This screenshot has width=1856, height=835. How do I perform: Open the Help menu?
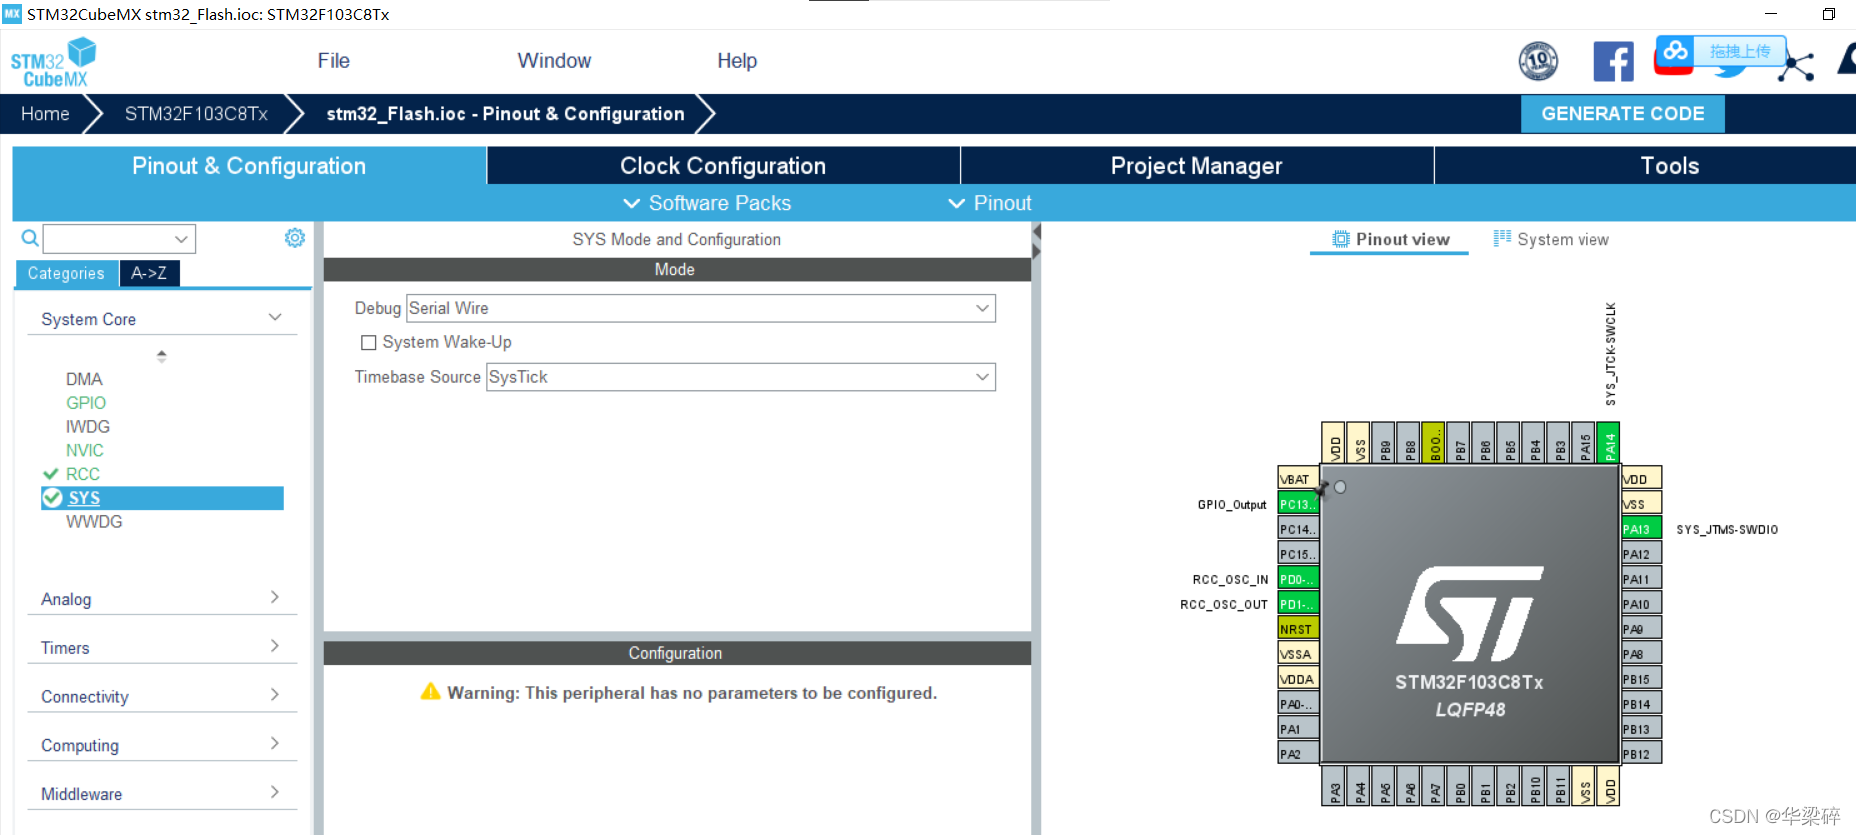[x=737, y=61]
